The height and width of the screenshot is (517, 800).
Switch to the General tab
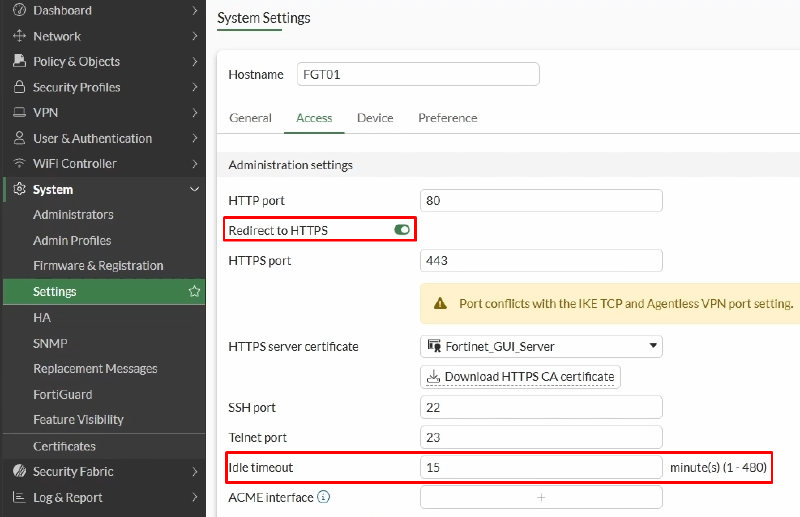251,118
